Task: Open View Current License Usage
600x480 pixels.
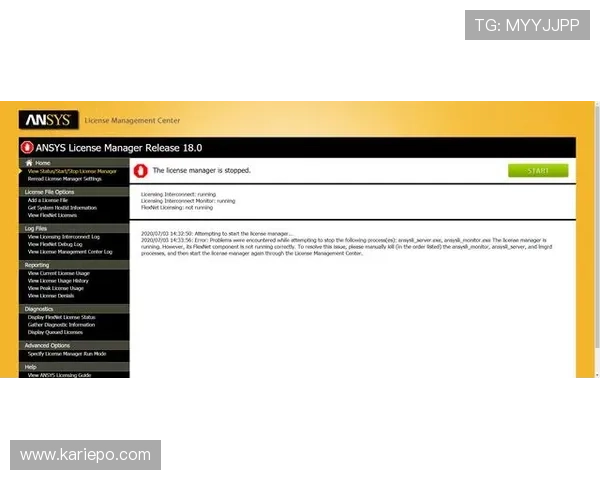Action: [58, 273]
